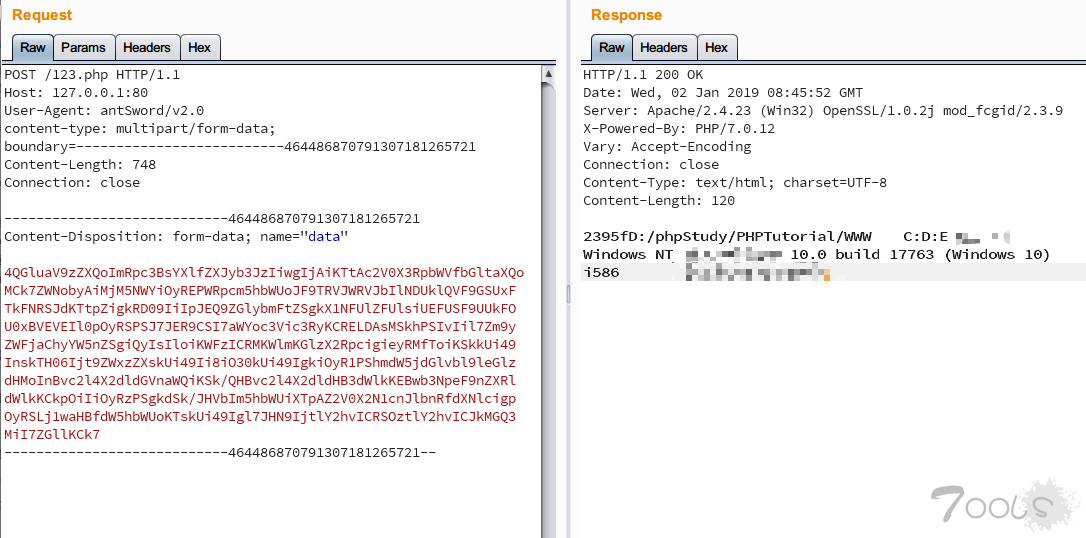The image size is (1086, 538).
Task: Open the Response Hex tab
Action: point(716,48)
